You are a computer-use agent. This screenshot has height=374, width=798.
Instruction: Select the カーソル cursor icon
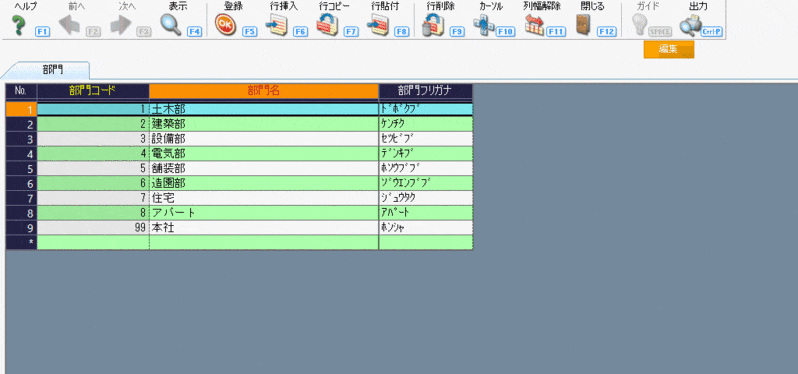click(x=484, y=25)
